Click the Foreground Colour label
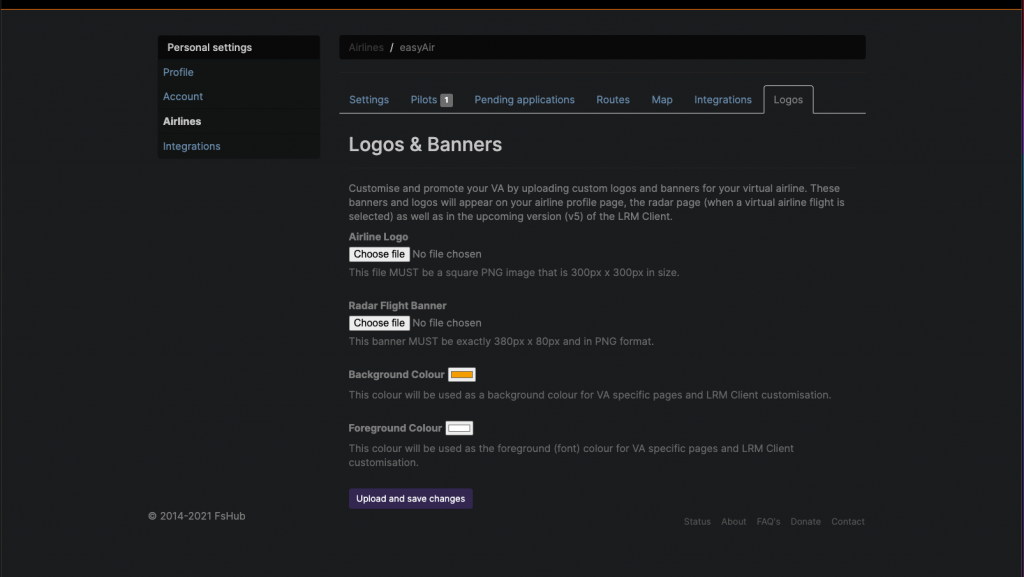The width and height of the screenshot is (1024, 577). (x=394, y=428)
